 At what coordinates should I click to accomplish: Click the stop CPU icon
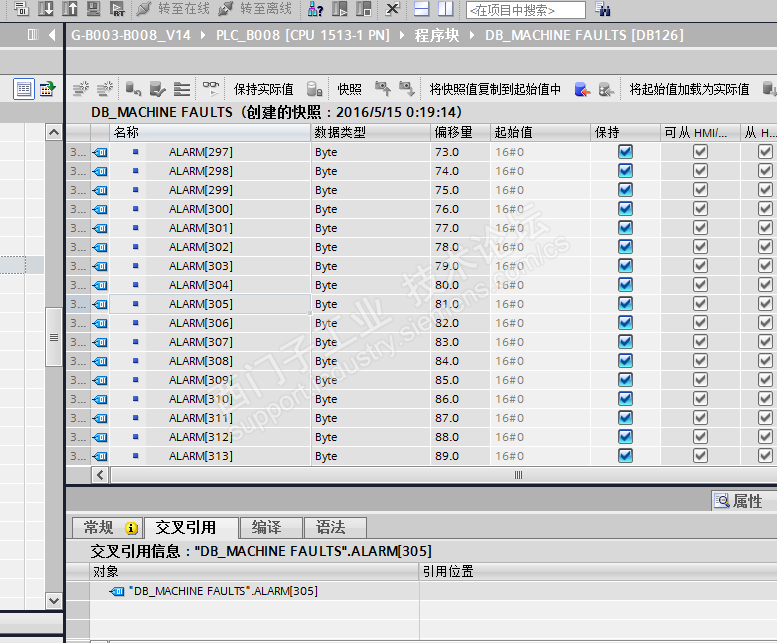(364, 8)
